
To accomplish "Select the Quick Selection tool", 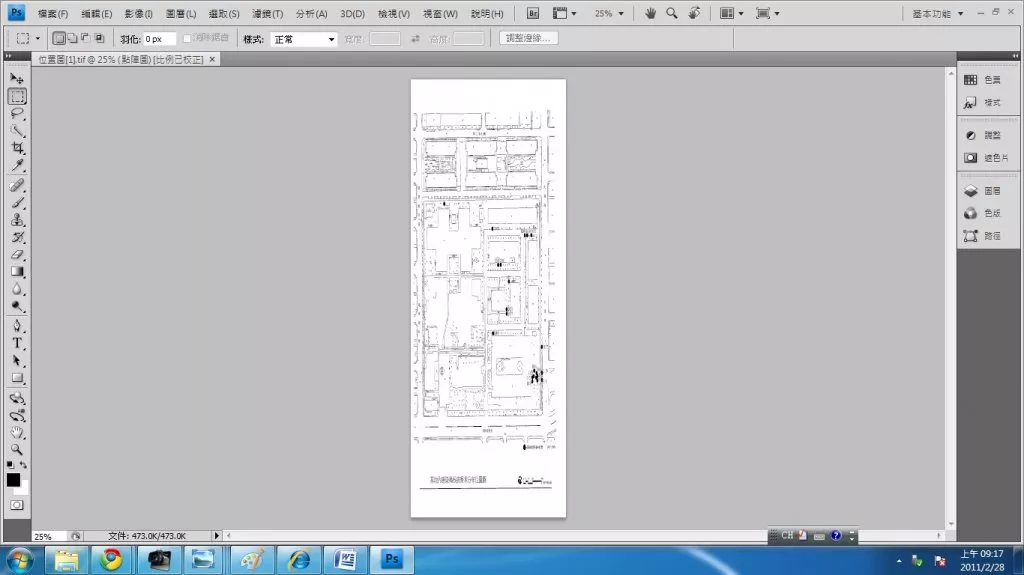I will tap(17, 131).
